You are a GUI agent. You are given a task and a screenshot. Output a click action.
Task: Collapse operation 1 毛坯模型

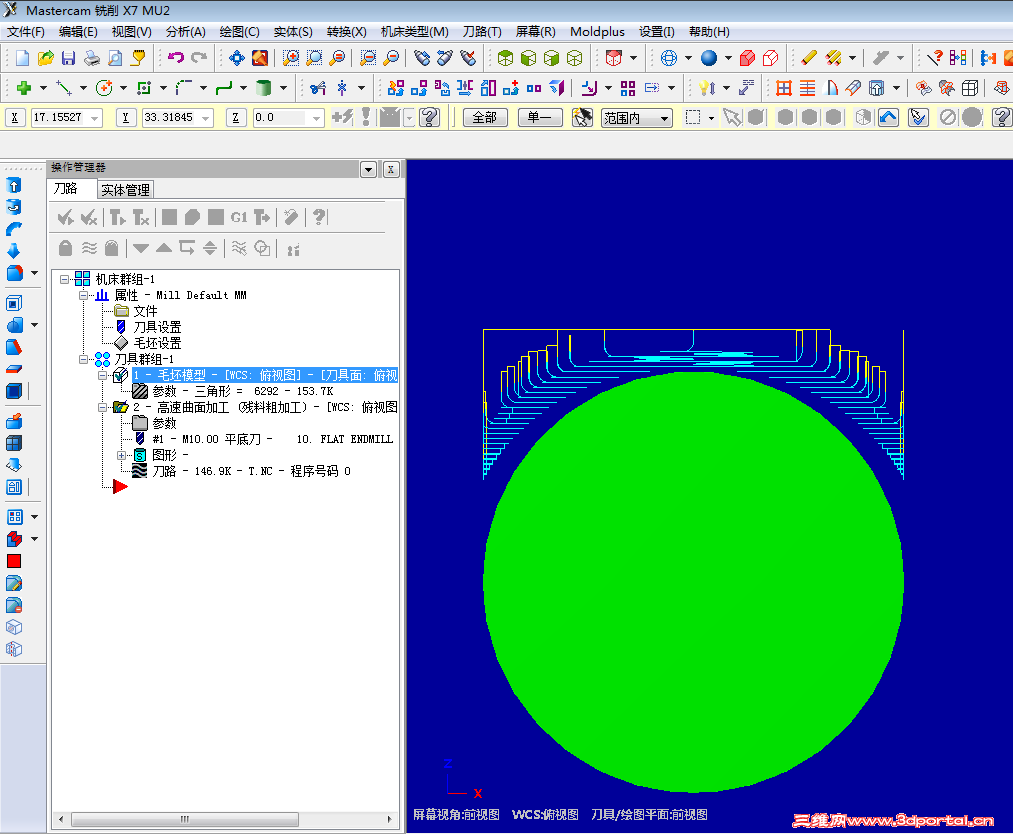point(102,375)
